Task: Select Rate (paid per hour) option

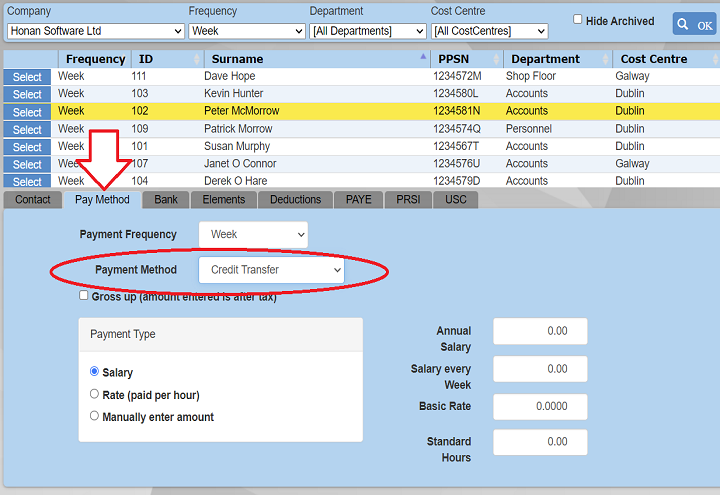Action: tap(95, 395)
